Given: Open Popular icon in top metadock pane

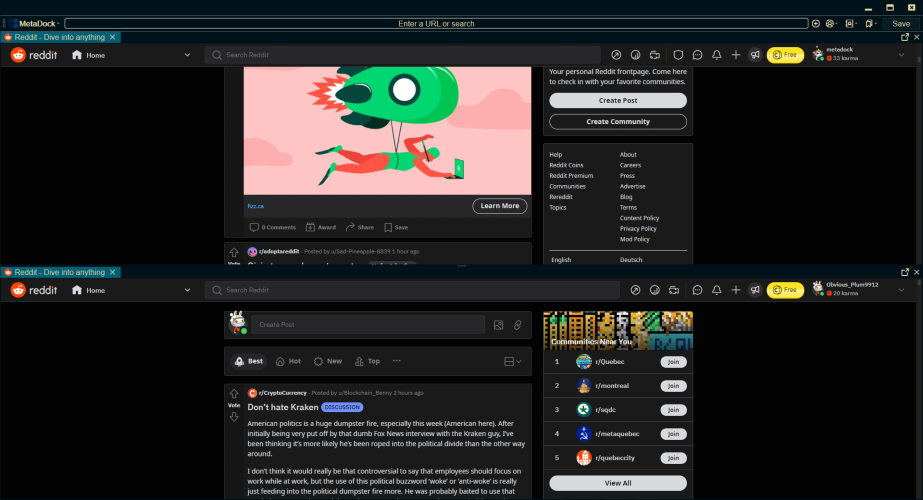Looking at the screenshot, I should coord(616,55).
